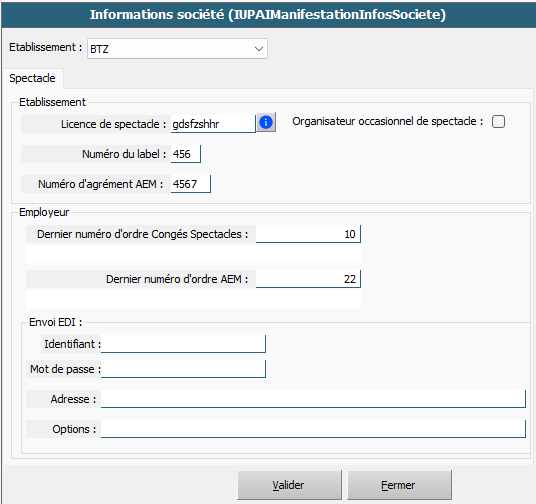Click the Employeur group heading

click(x=44, y=212)
